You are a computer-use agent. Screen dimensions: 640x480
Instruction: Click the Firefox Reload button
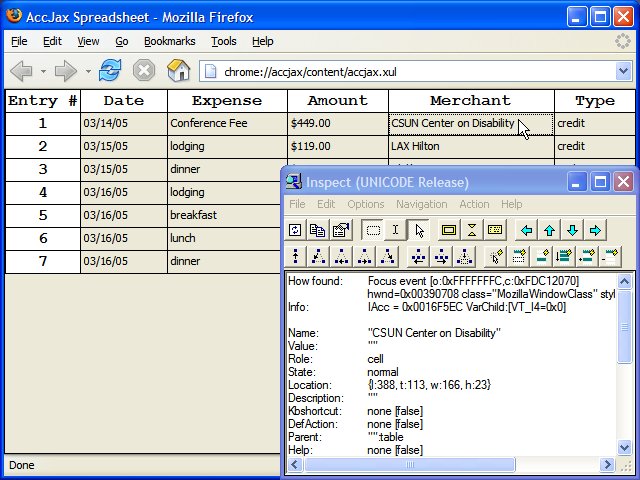point(110,71)
